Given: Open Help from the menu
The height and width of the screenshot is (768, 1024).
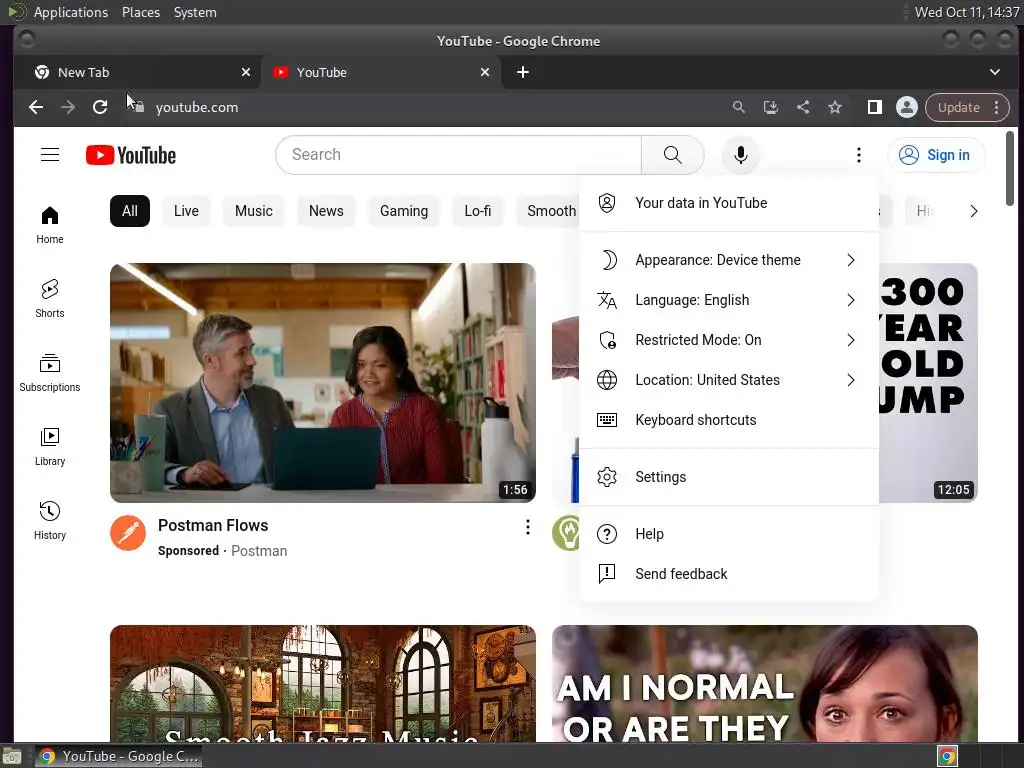Looking at the screenshot, I should (x=729, y=534).
